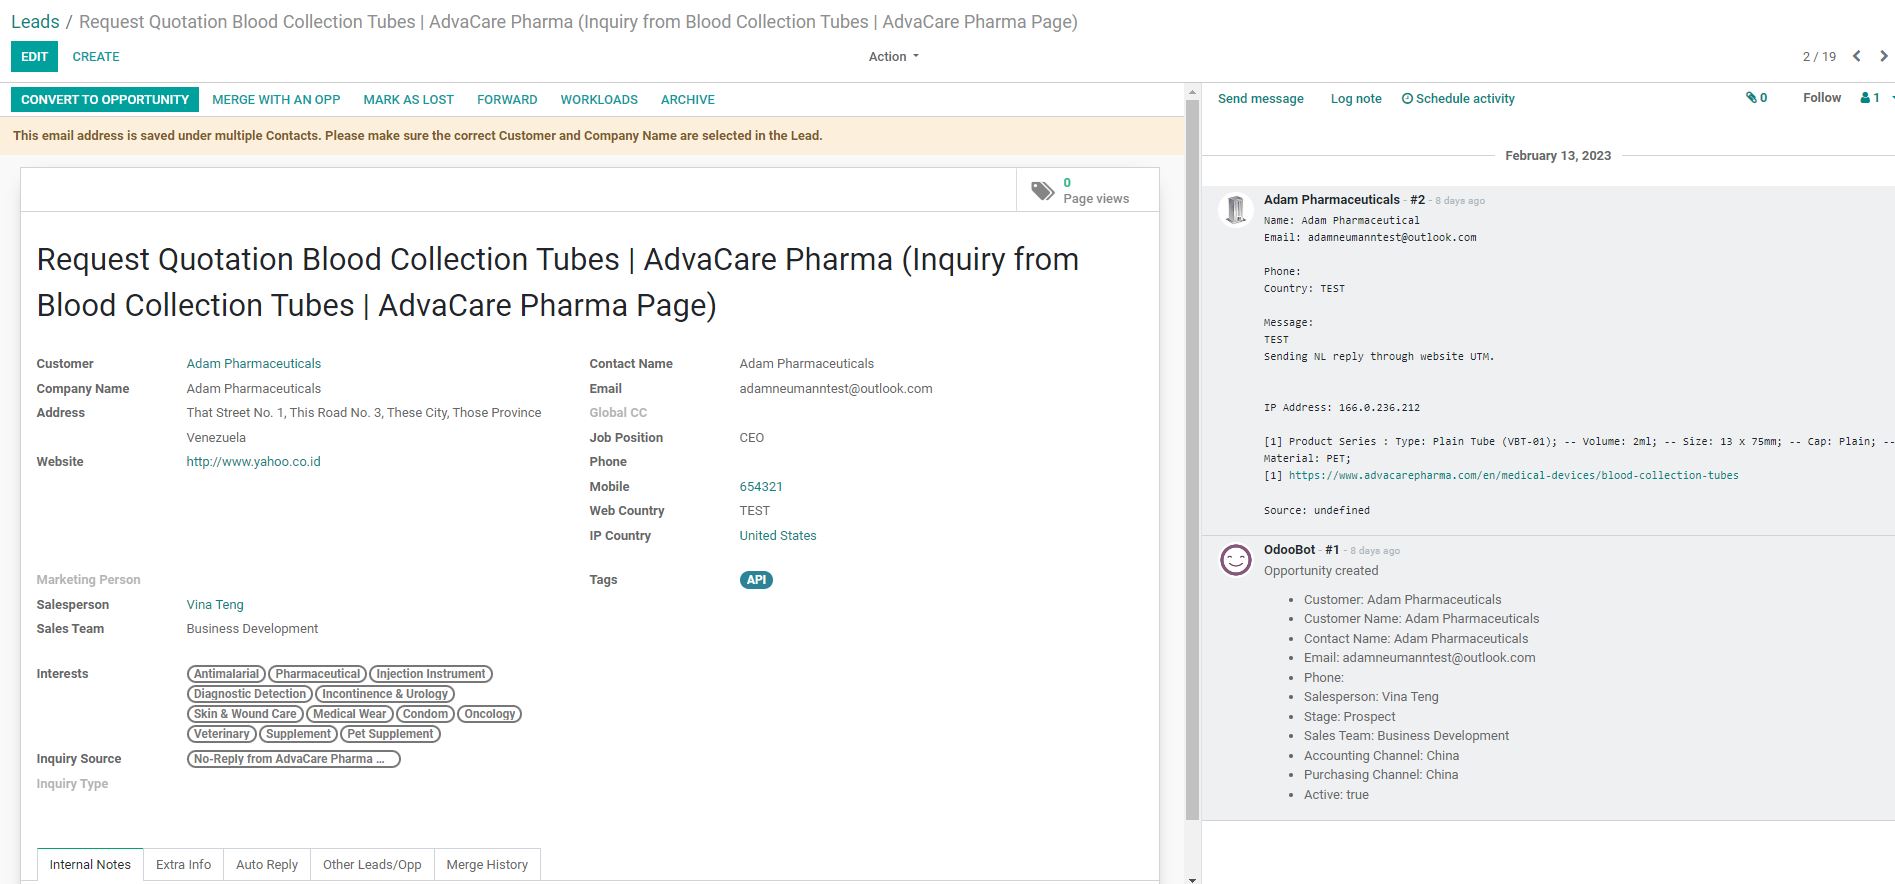Click the Veterinary interest tag

point(222,734)
